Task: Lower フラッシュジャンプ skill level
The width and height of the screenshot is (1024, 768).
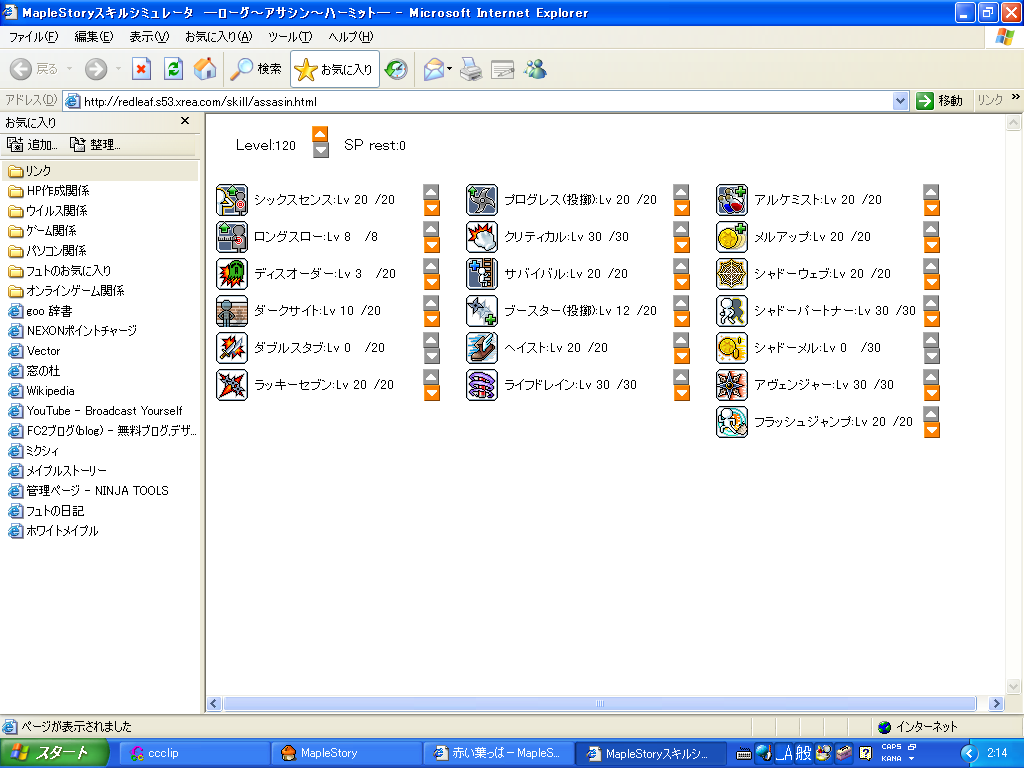Action: [x=931, y=430]
